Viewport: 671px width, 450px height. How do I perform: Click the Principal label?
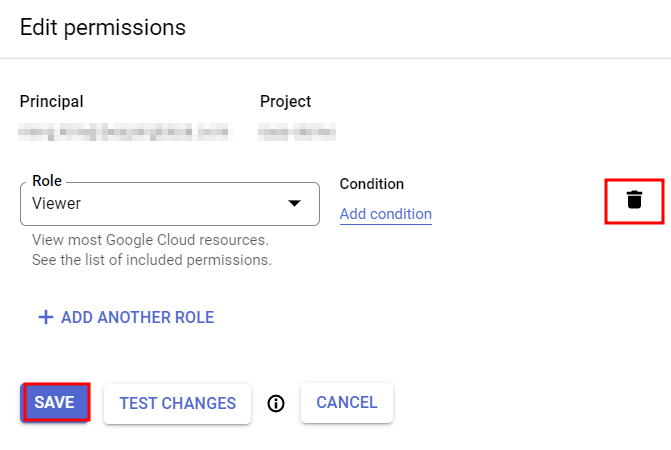point(52,101)
